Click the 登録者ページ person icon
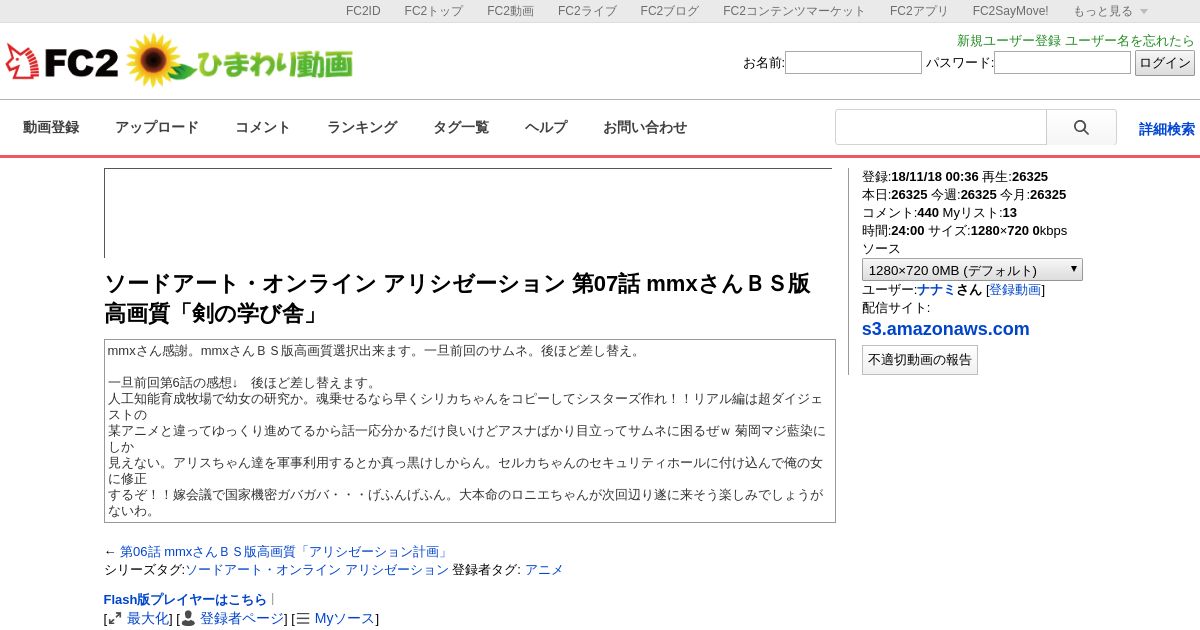This screenshot has height=630, width=1200. (188, 619)
